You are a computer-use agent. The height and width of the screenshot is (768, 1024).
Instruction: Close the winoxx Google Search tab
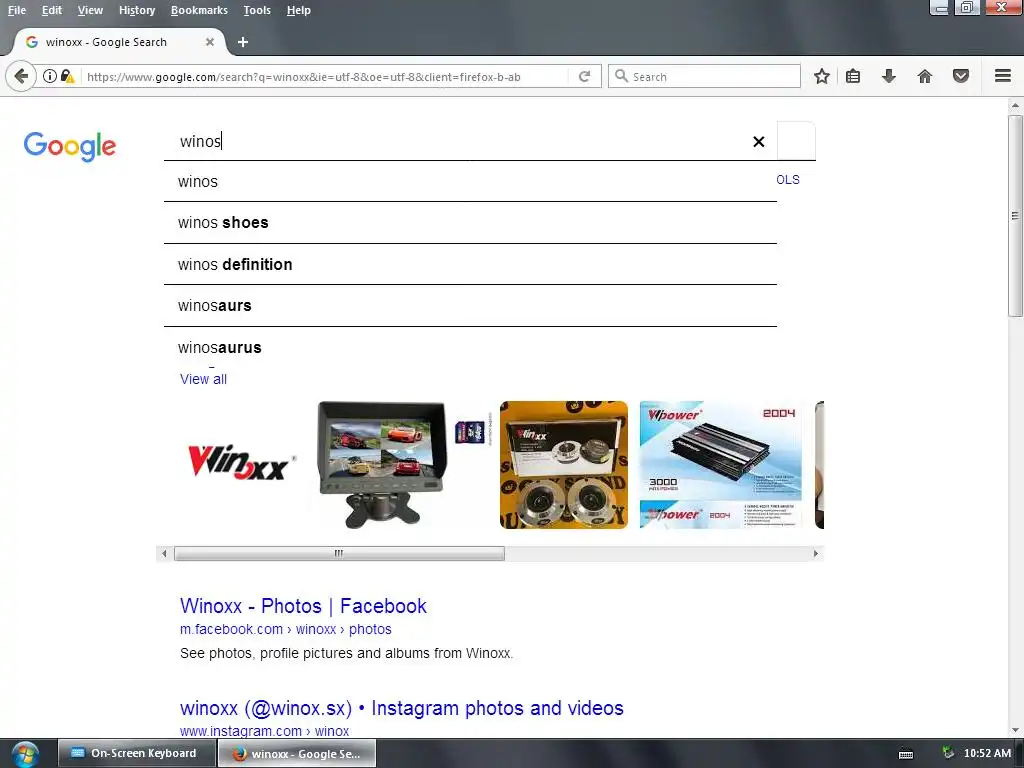tap(210, 42)
